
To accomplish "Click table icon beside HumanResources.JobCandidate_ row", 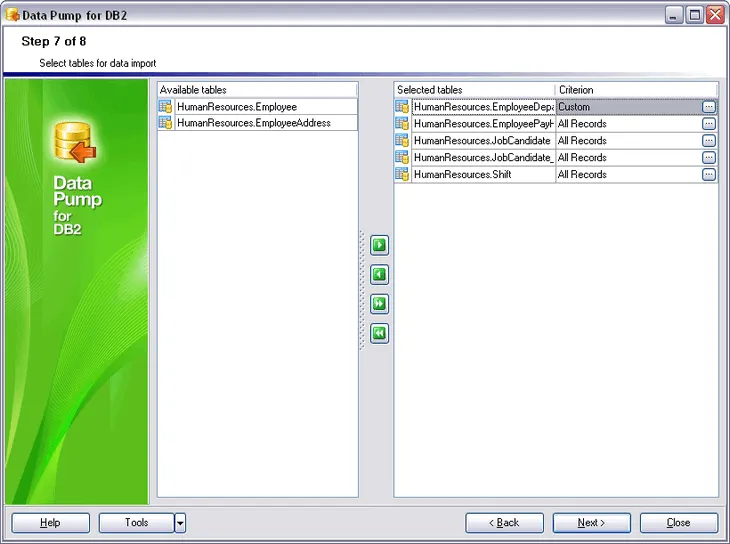I will click(402, 157).
